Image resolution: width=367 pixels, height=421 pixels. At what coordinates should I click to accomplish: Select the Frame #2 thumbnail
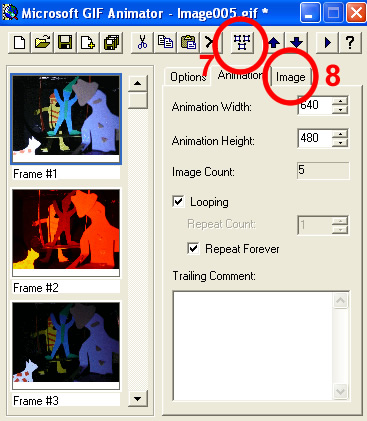coord(66,232)
